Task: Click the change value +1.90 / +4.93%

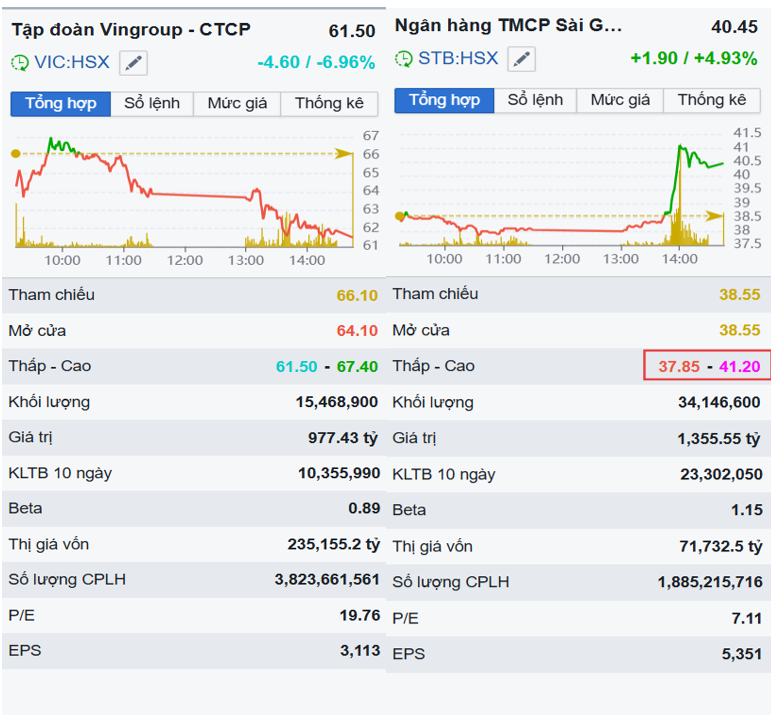Action: coord(694,59)
